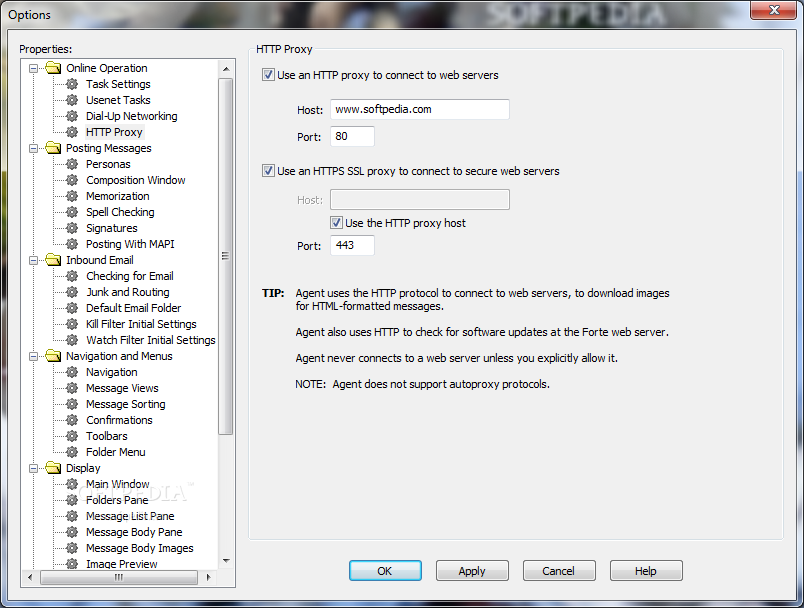
Task: Click the gear icon beside Toolbars
Action: [72, 436]
